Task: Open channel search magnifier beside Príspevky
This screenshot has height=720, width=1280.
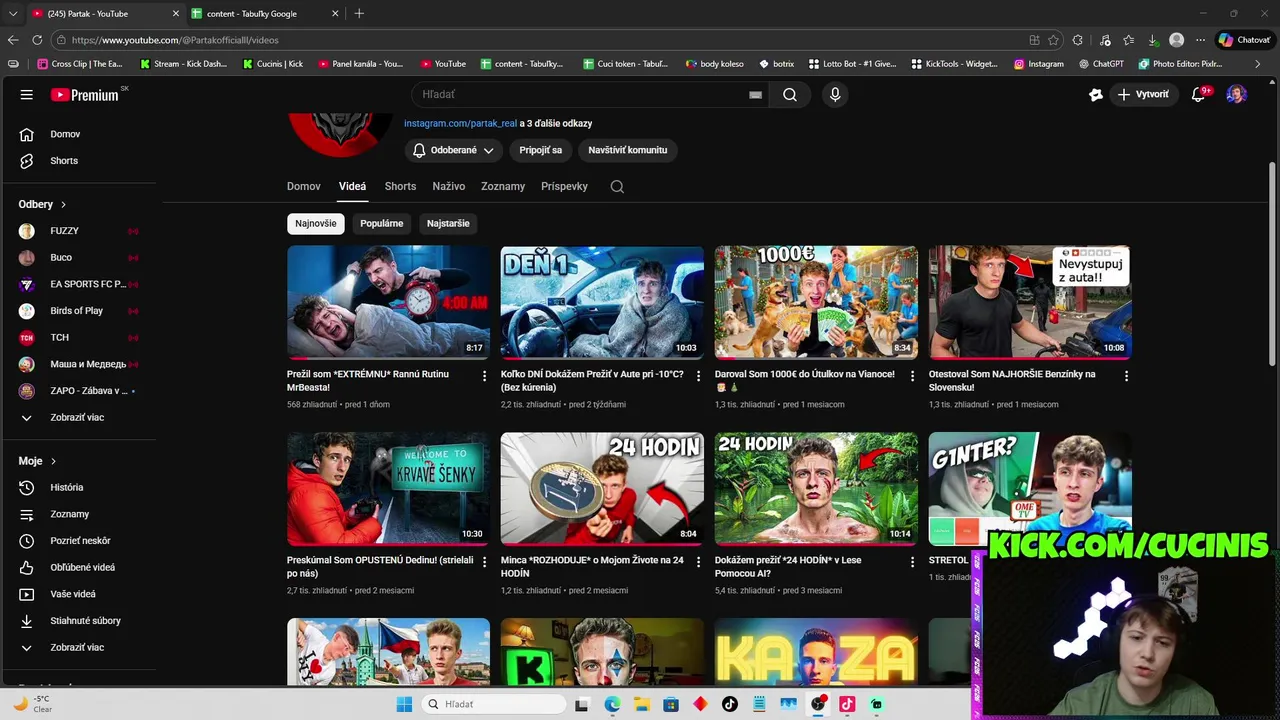Action: click(x=617, y=186)
